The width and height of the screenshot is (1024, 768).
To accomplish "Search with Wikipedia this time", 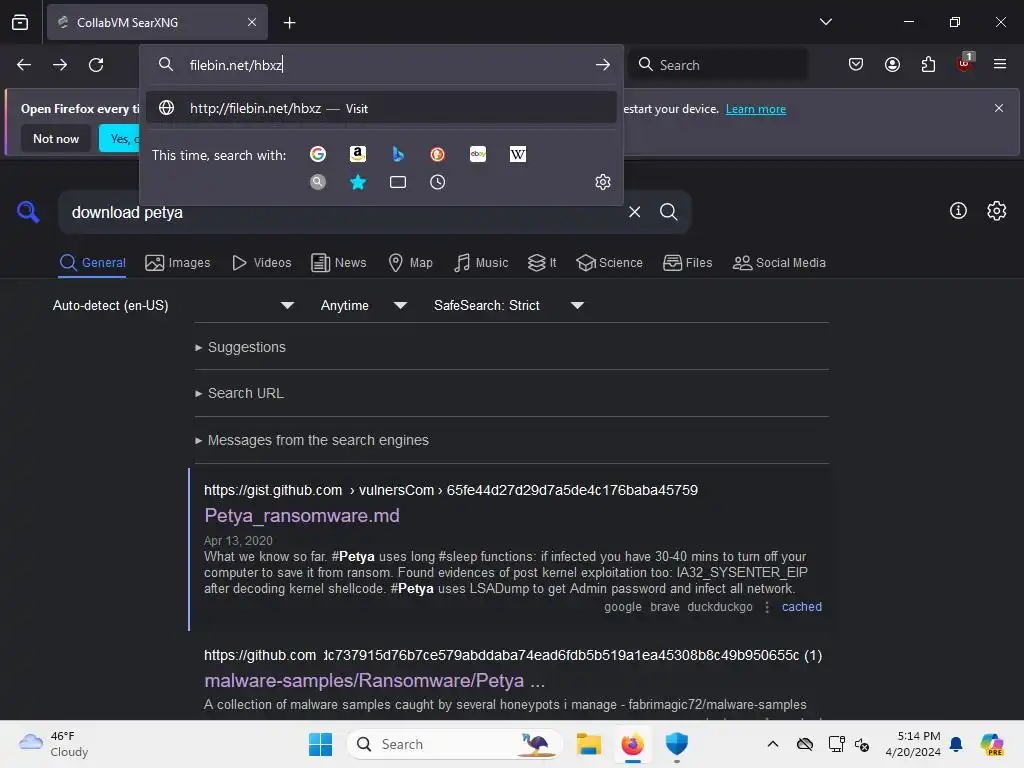I will (518, 154).
